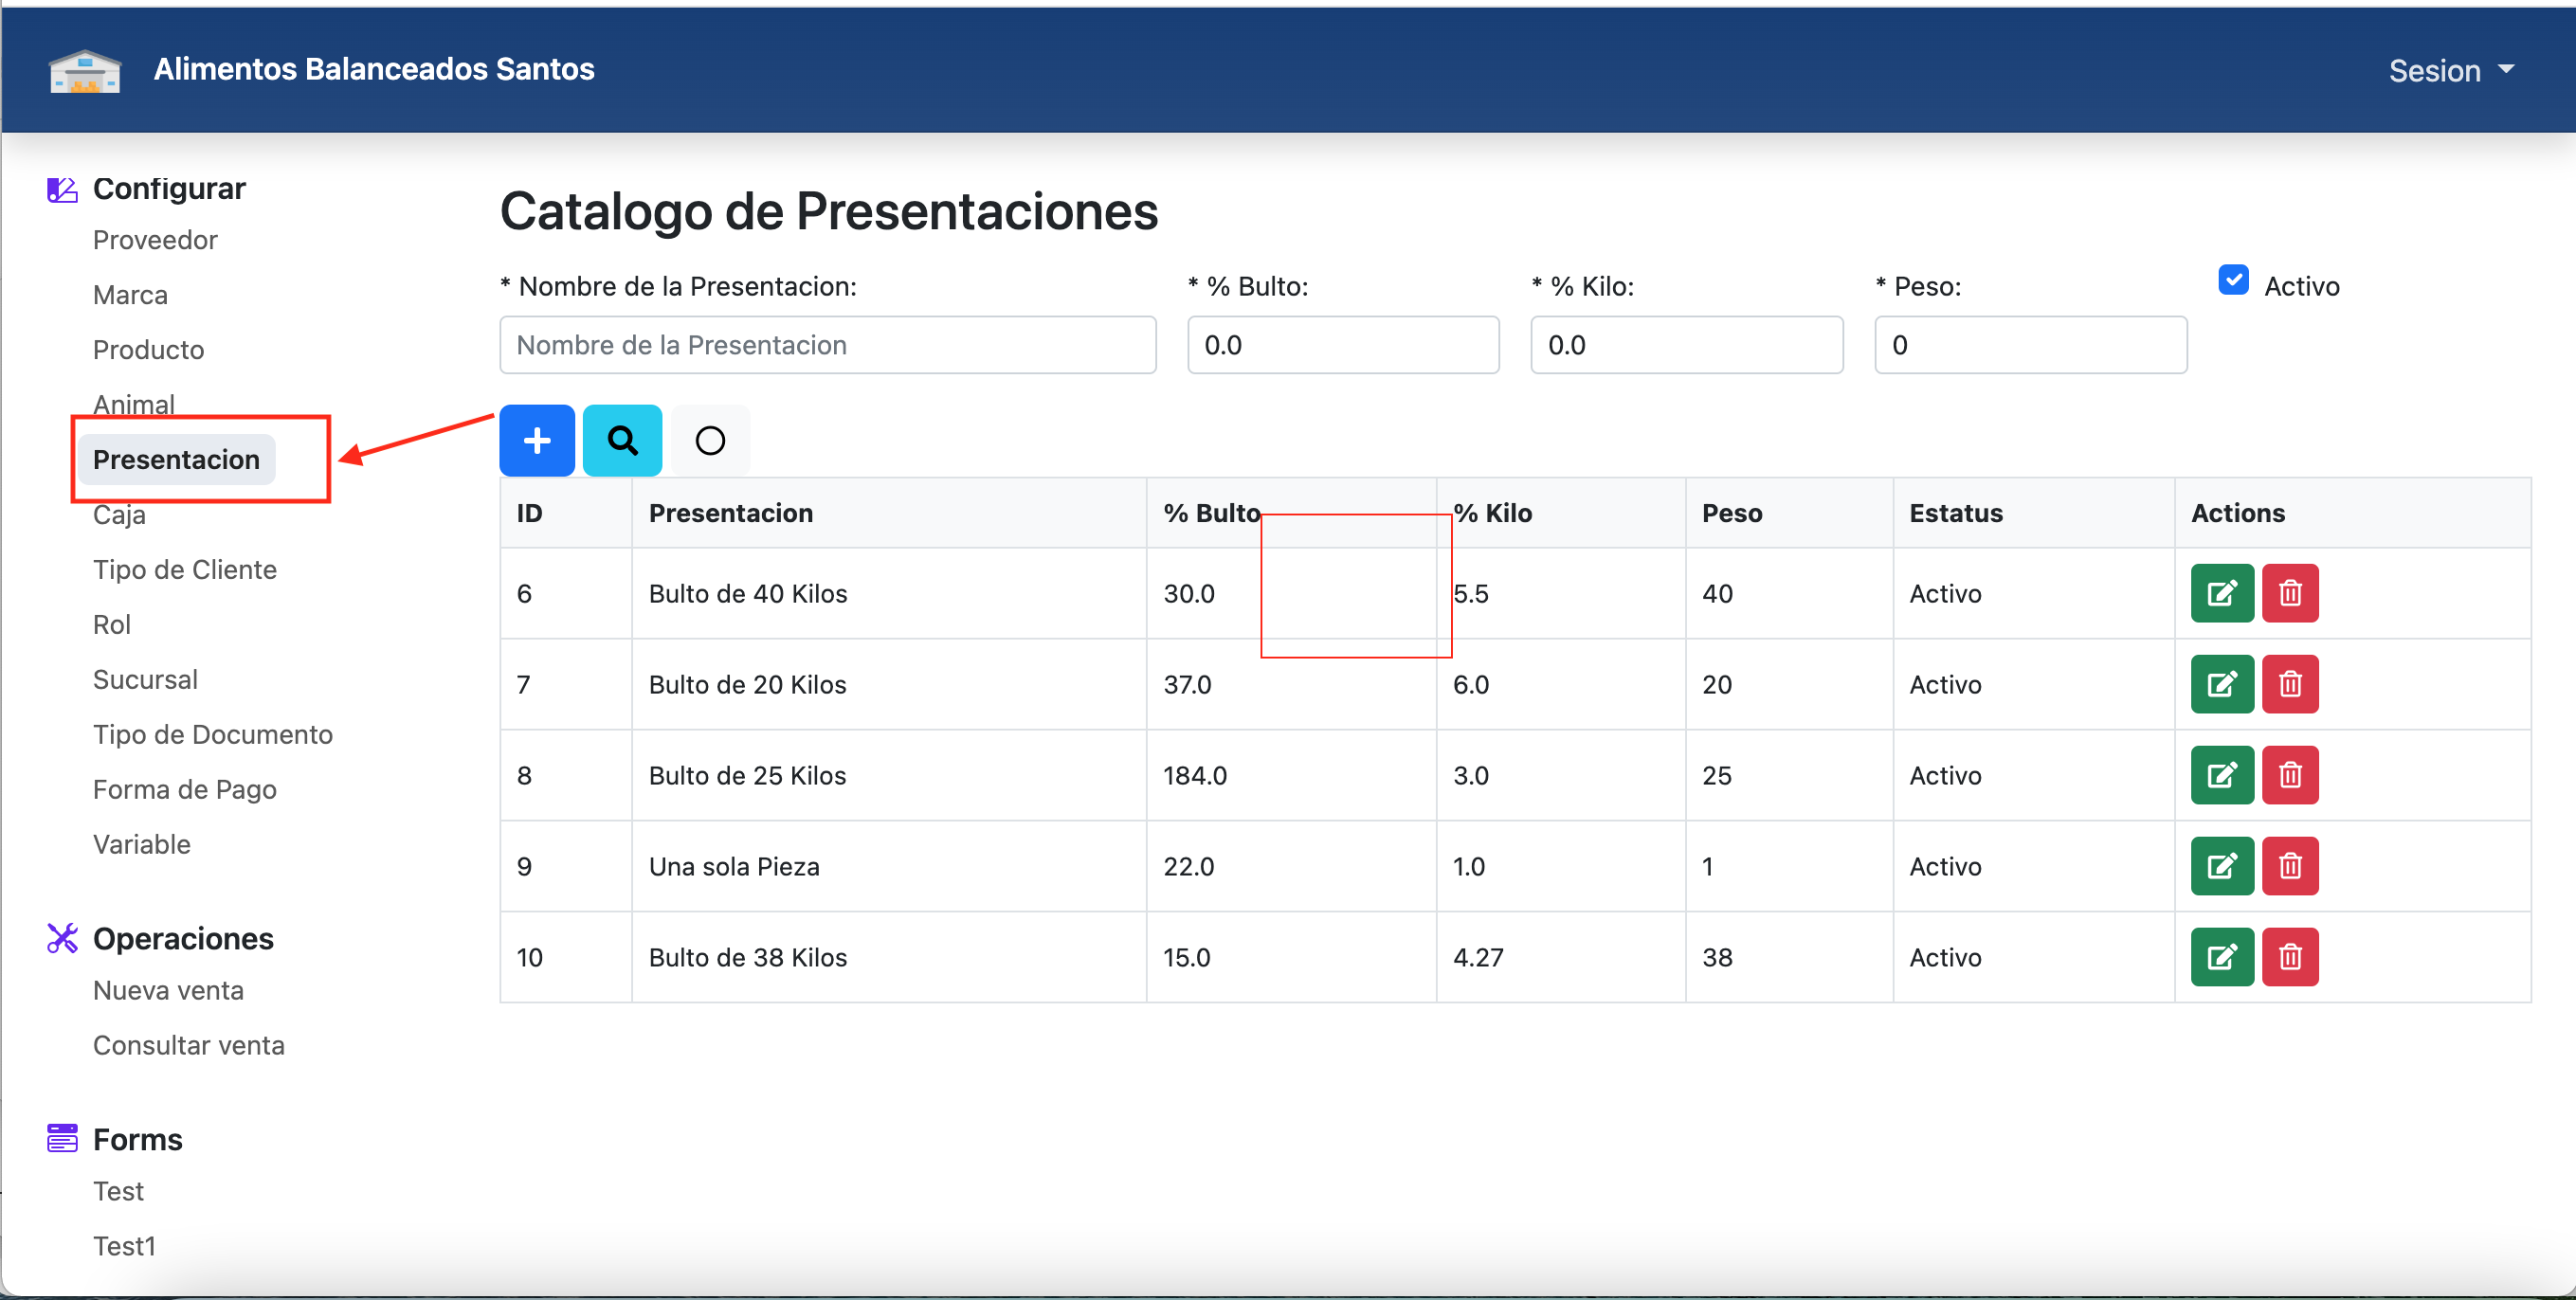Select Presentacion in the sidebar

pos(176,460)
